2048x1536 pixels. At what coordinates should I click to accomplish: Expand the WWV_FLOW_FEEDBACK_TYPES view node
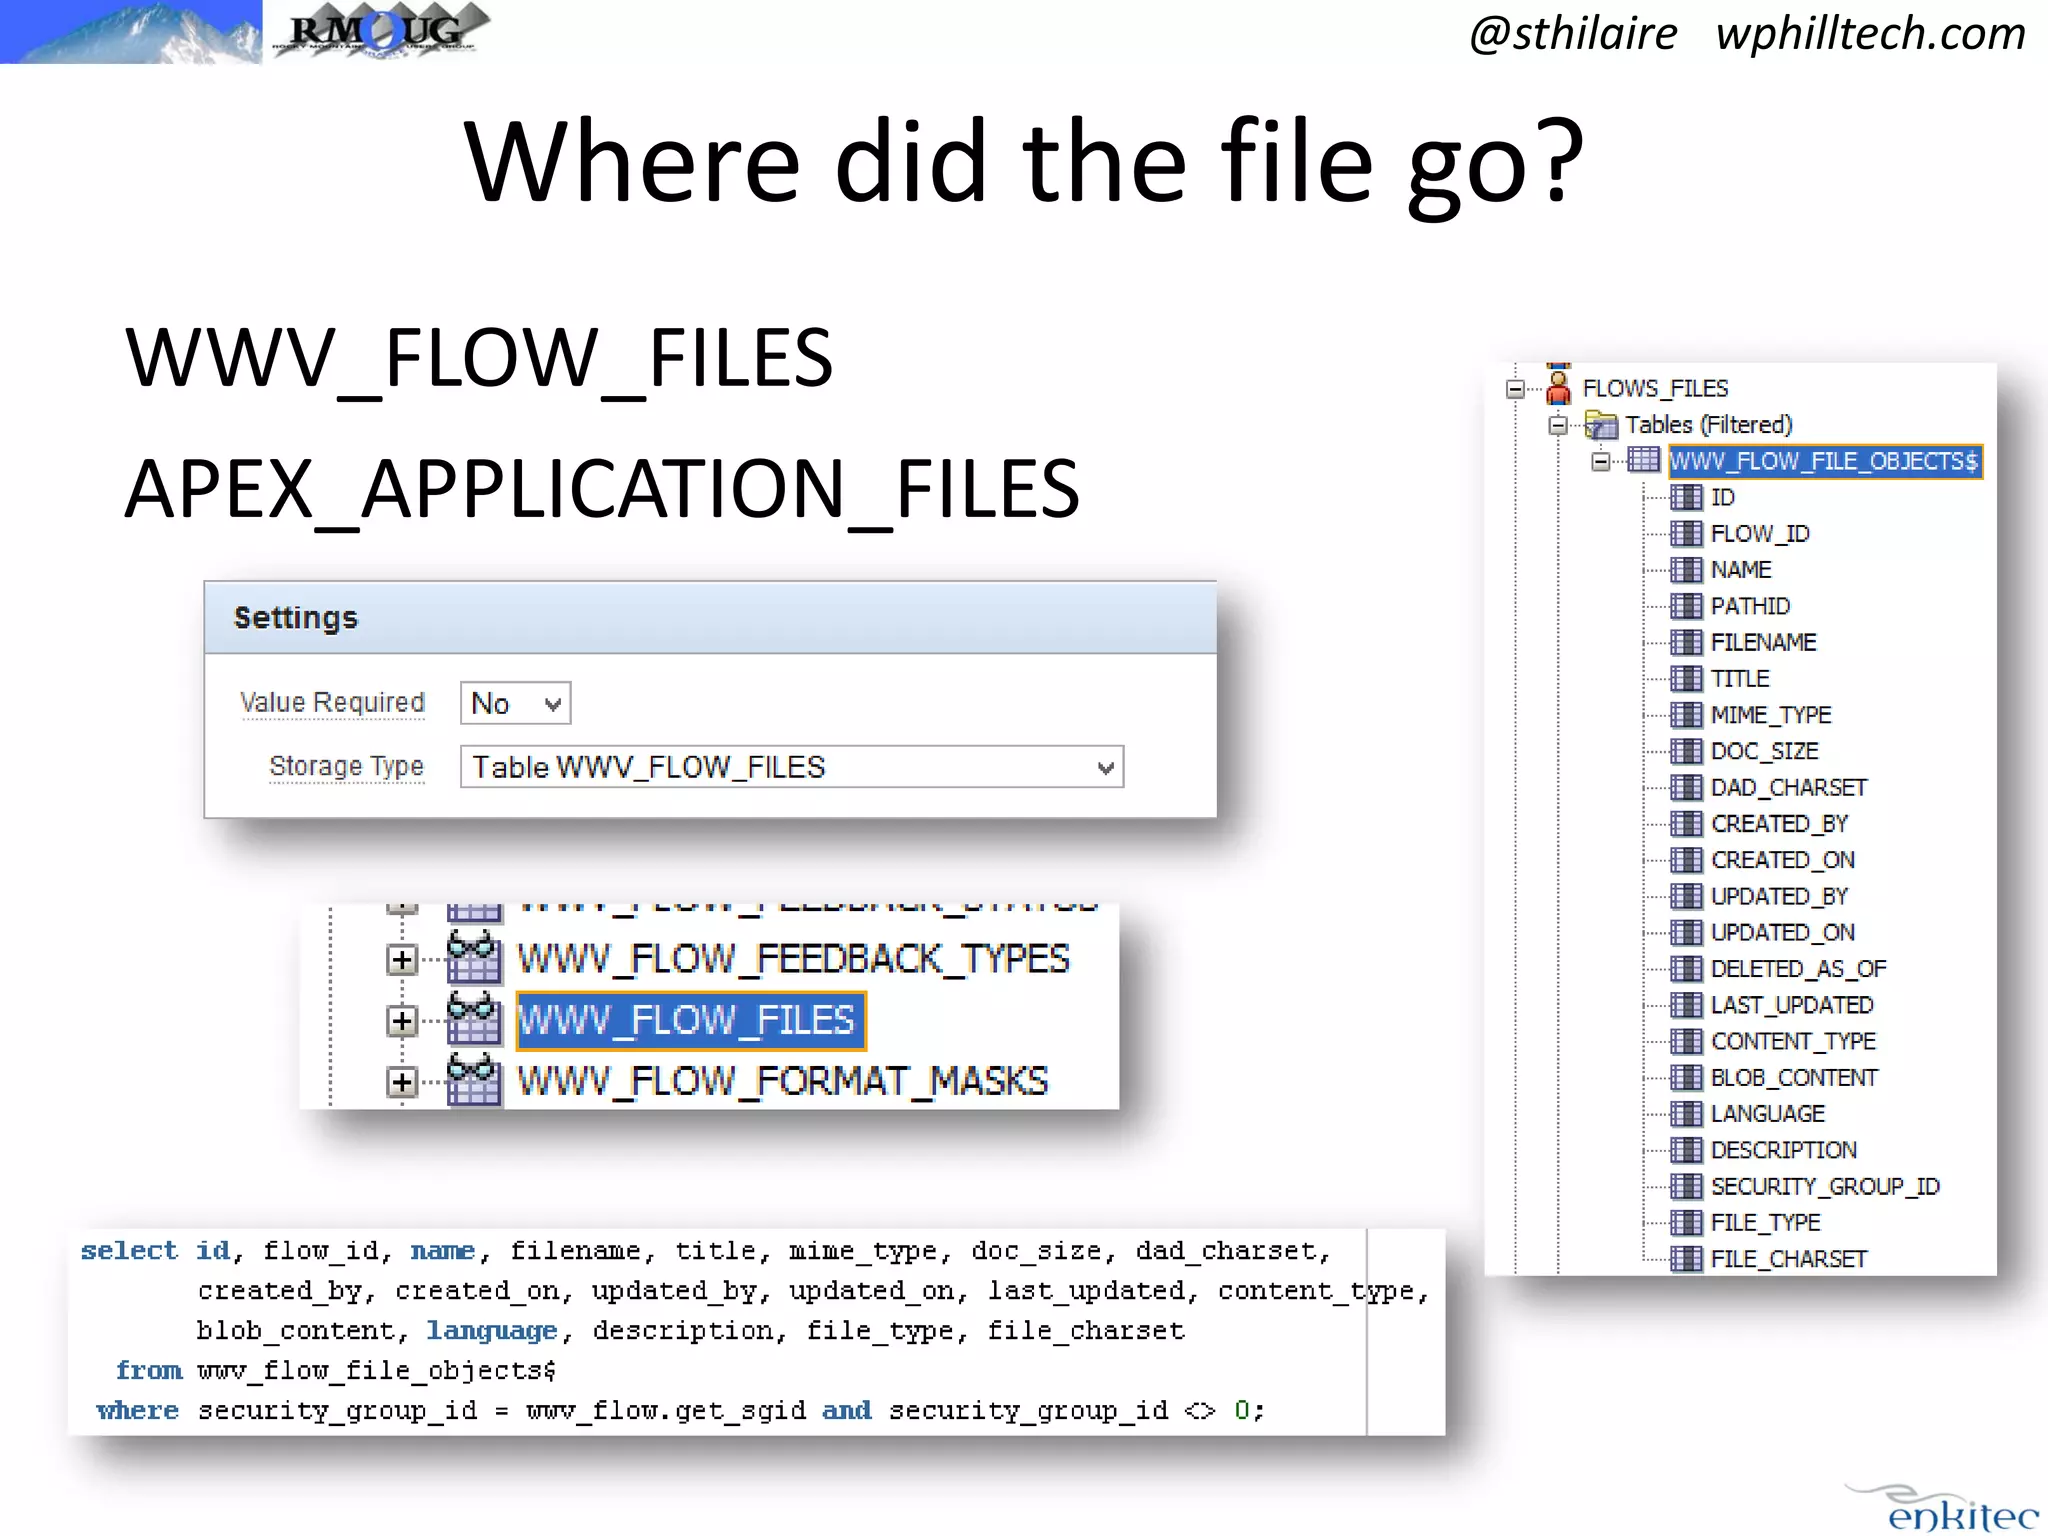click(402, 960)
